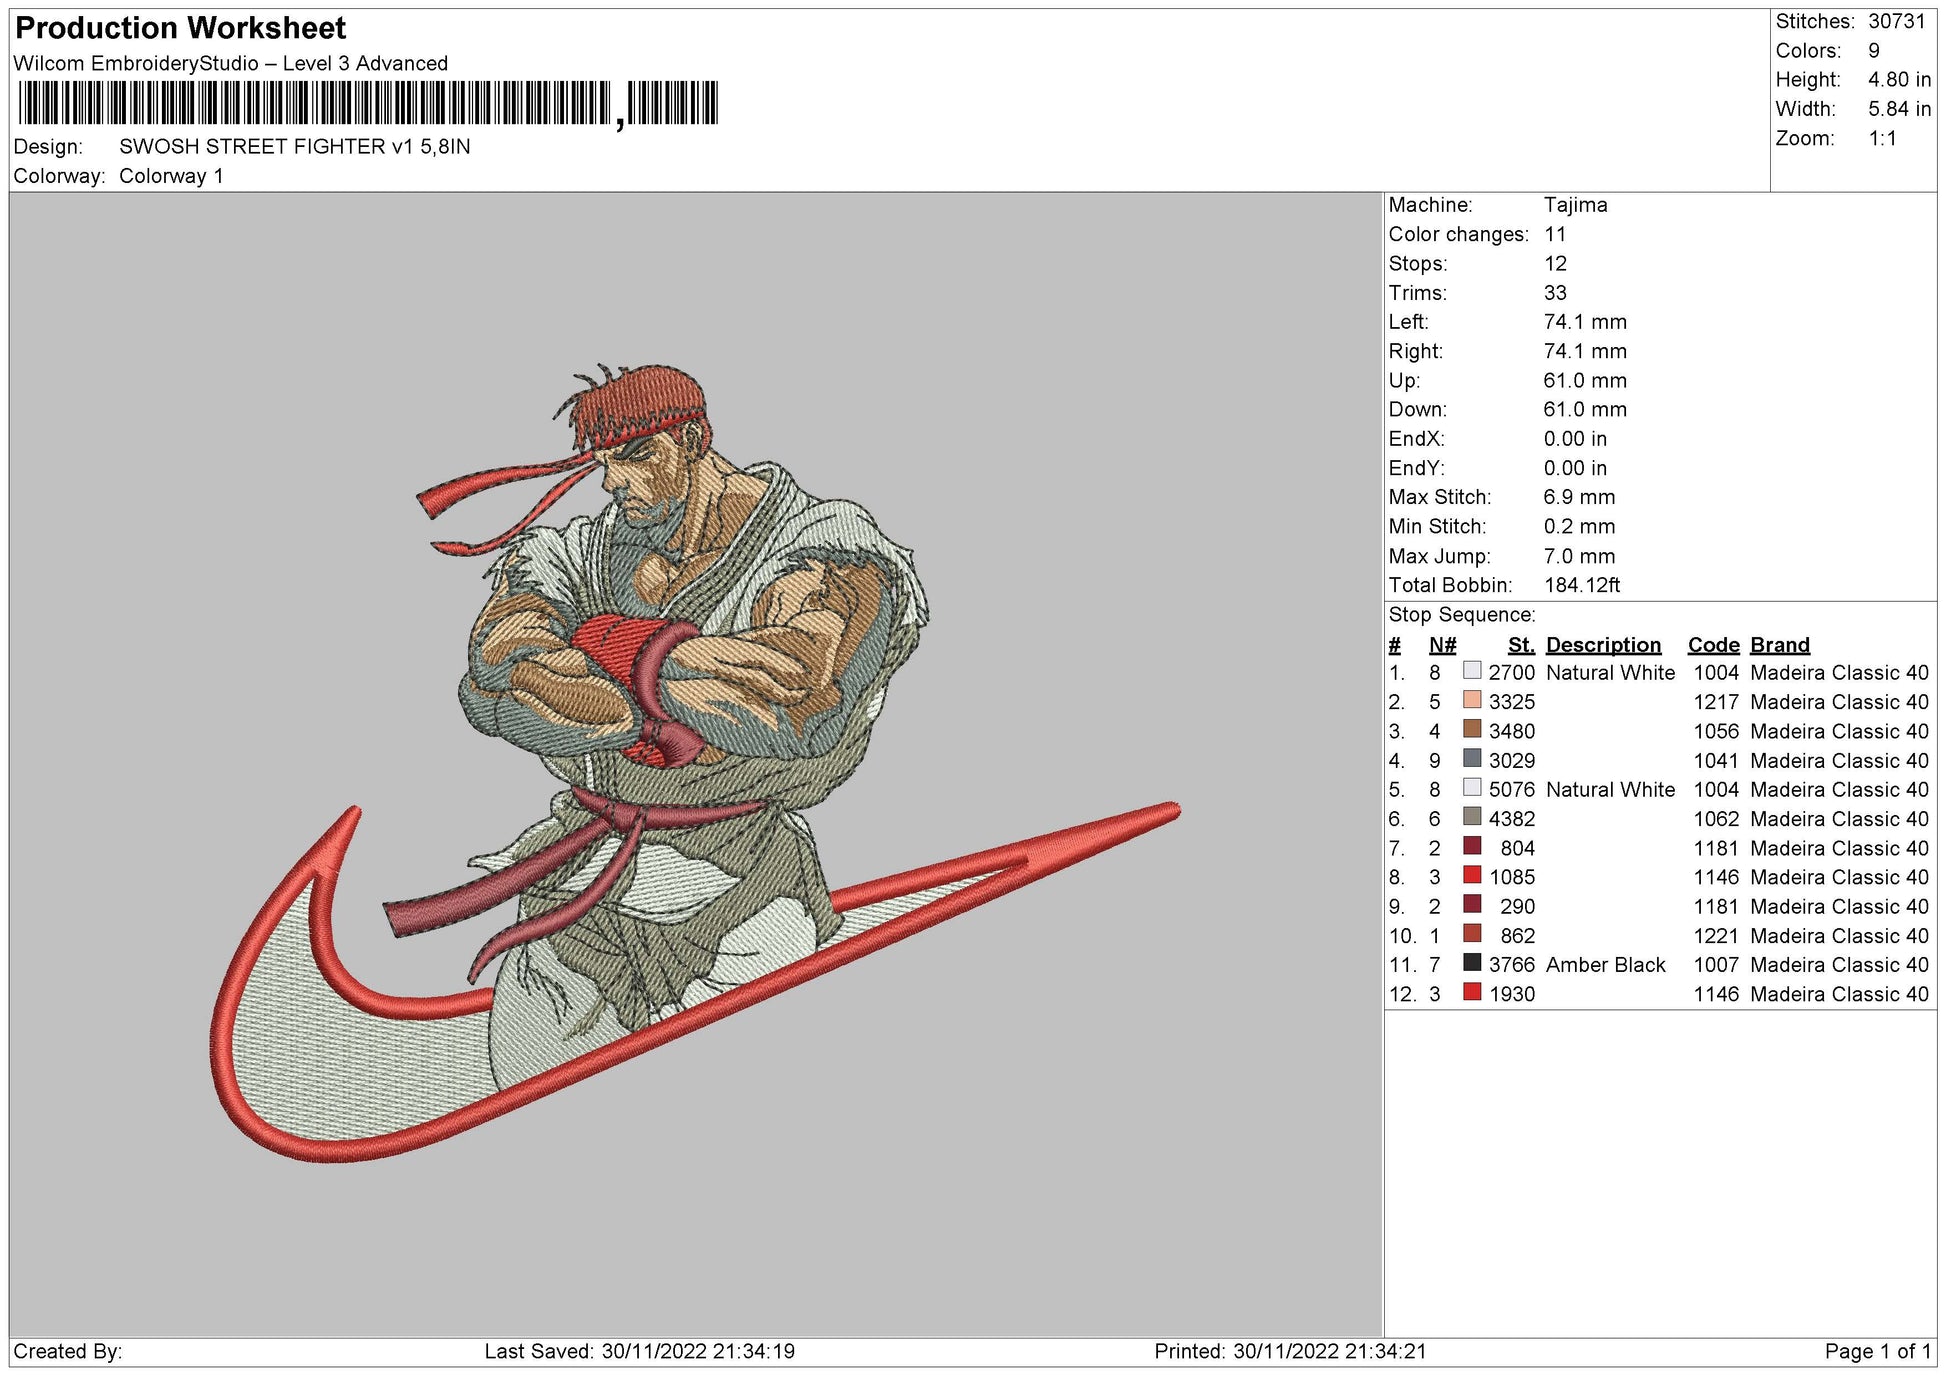Click the design name SWOSH STREET FIGHTER text
Image resolution: width=1946 pixels, height=1375 pixels.
pyautogui.click(x=294, y=147)
